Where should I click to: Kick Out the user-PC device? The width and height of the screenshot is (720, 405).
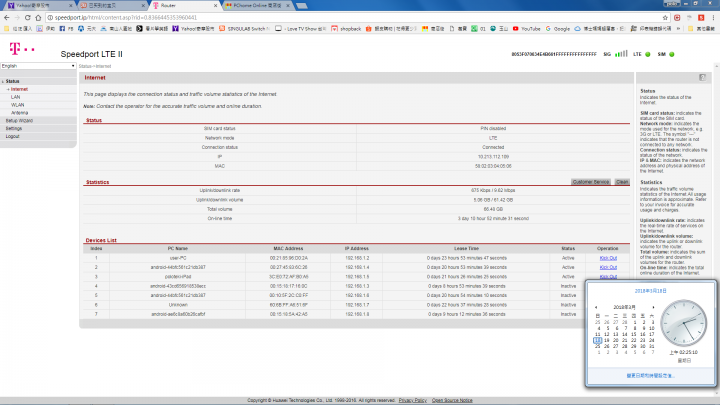click(608, 258)
